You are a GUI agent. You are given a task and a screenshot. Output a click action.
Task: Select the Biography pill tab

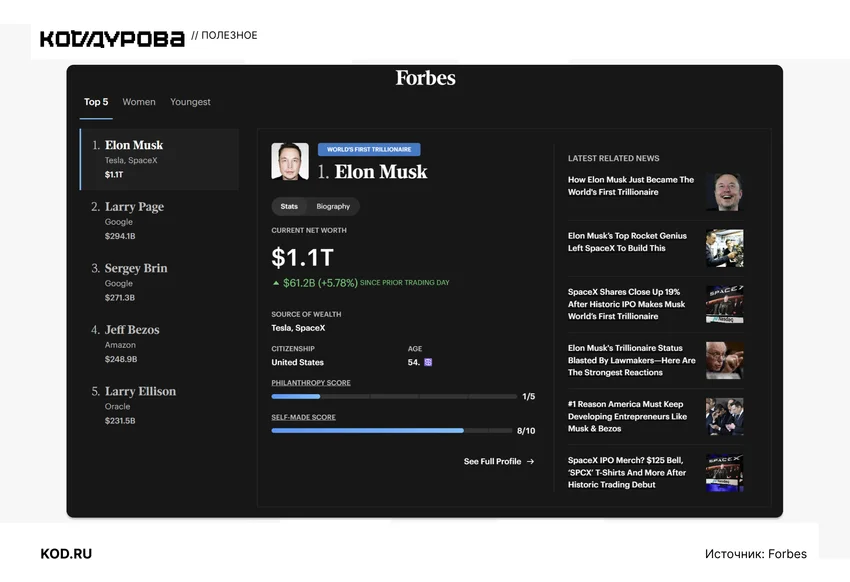pos(333,206)
